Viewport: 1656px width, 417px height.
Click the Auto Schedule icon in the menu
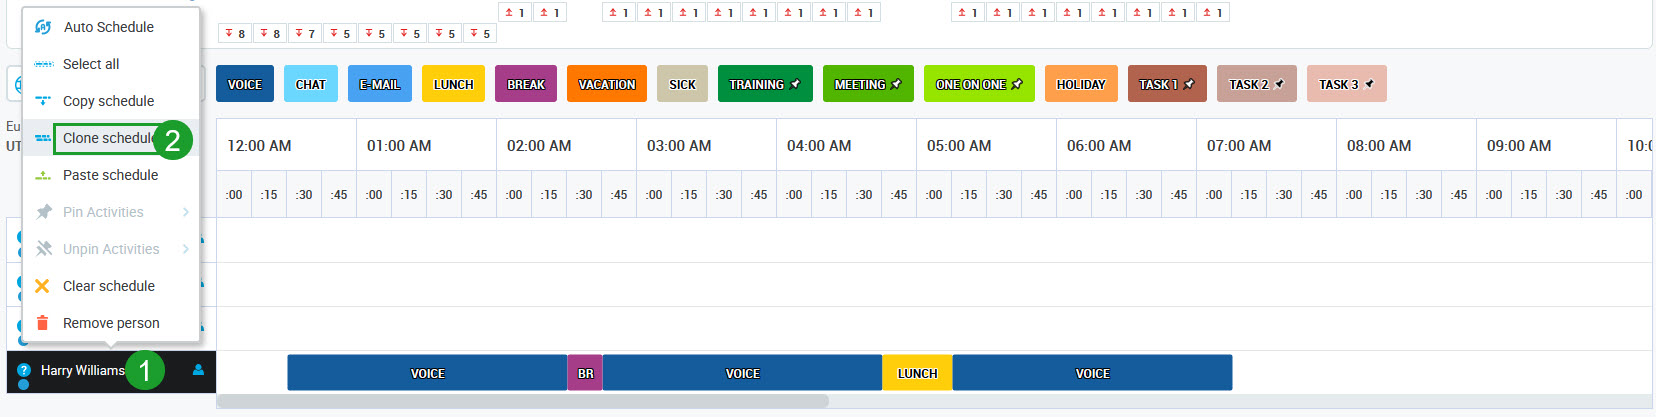43,27
